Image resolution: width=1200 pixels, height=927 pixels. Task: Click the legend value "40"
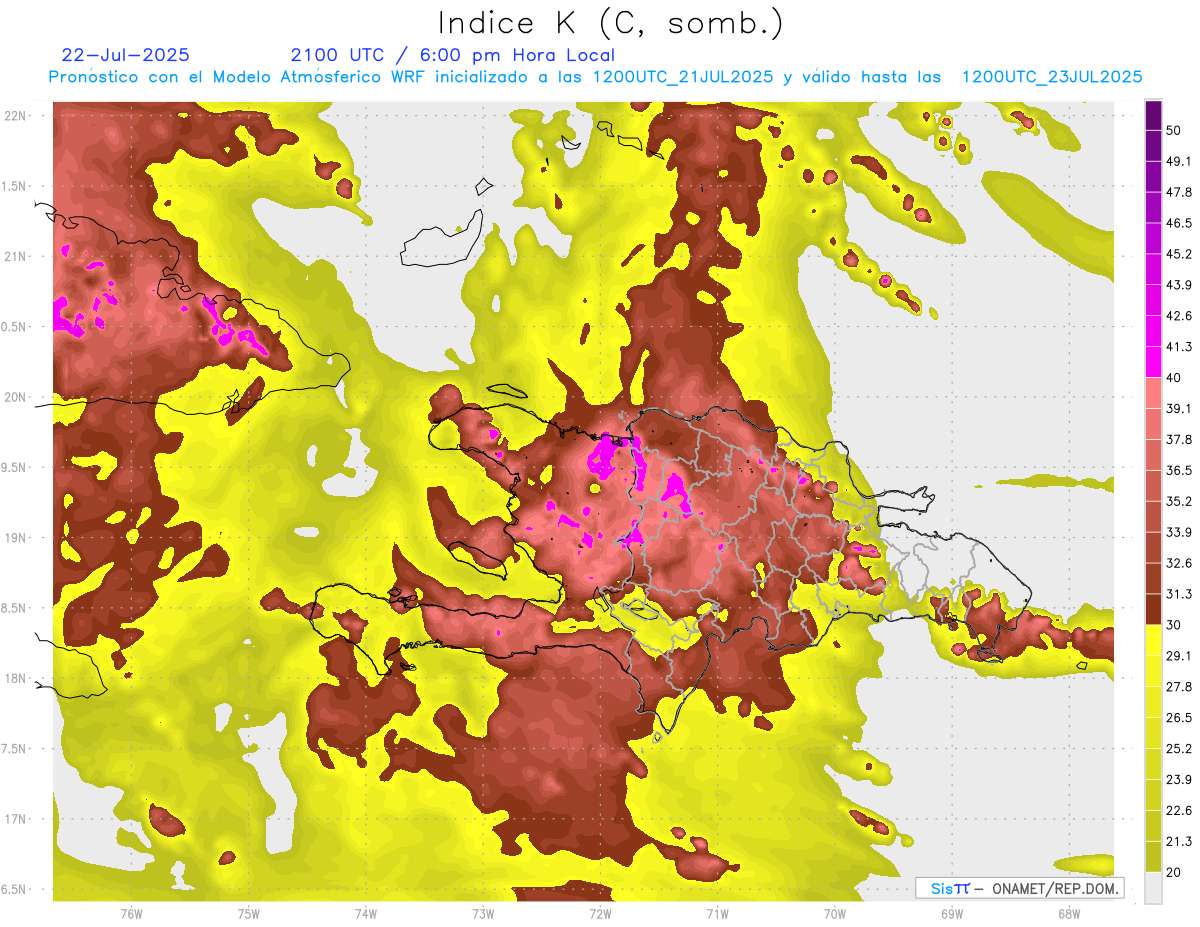click(1175, 378)
